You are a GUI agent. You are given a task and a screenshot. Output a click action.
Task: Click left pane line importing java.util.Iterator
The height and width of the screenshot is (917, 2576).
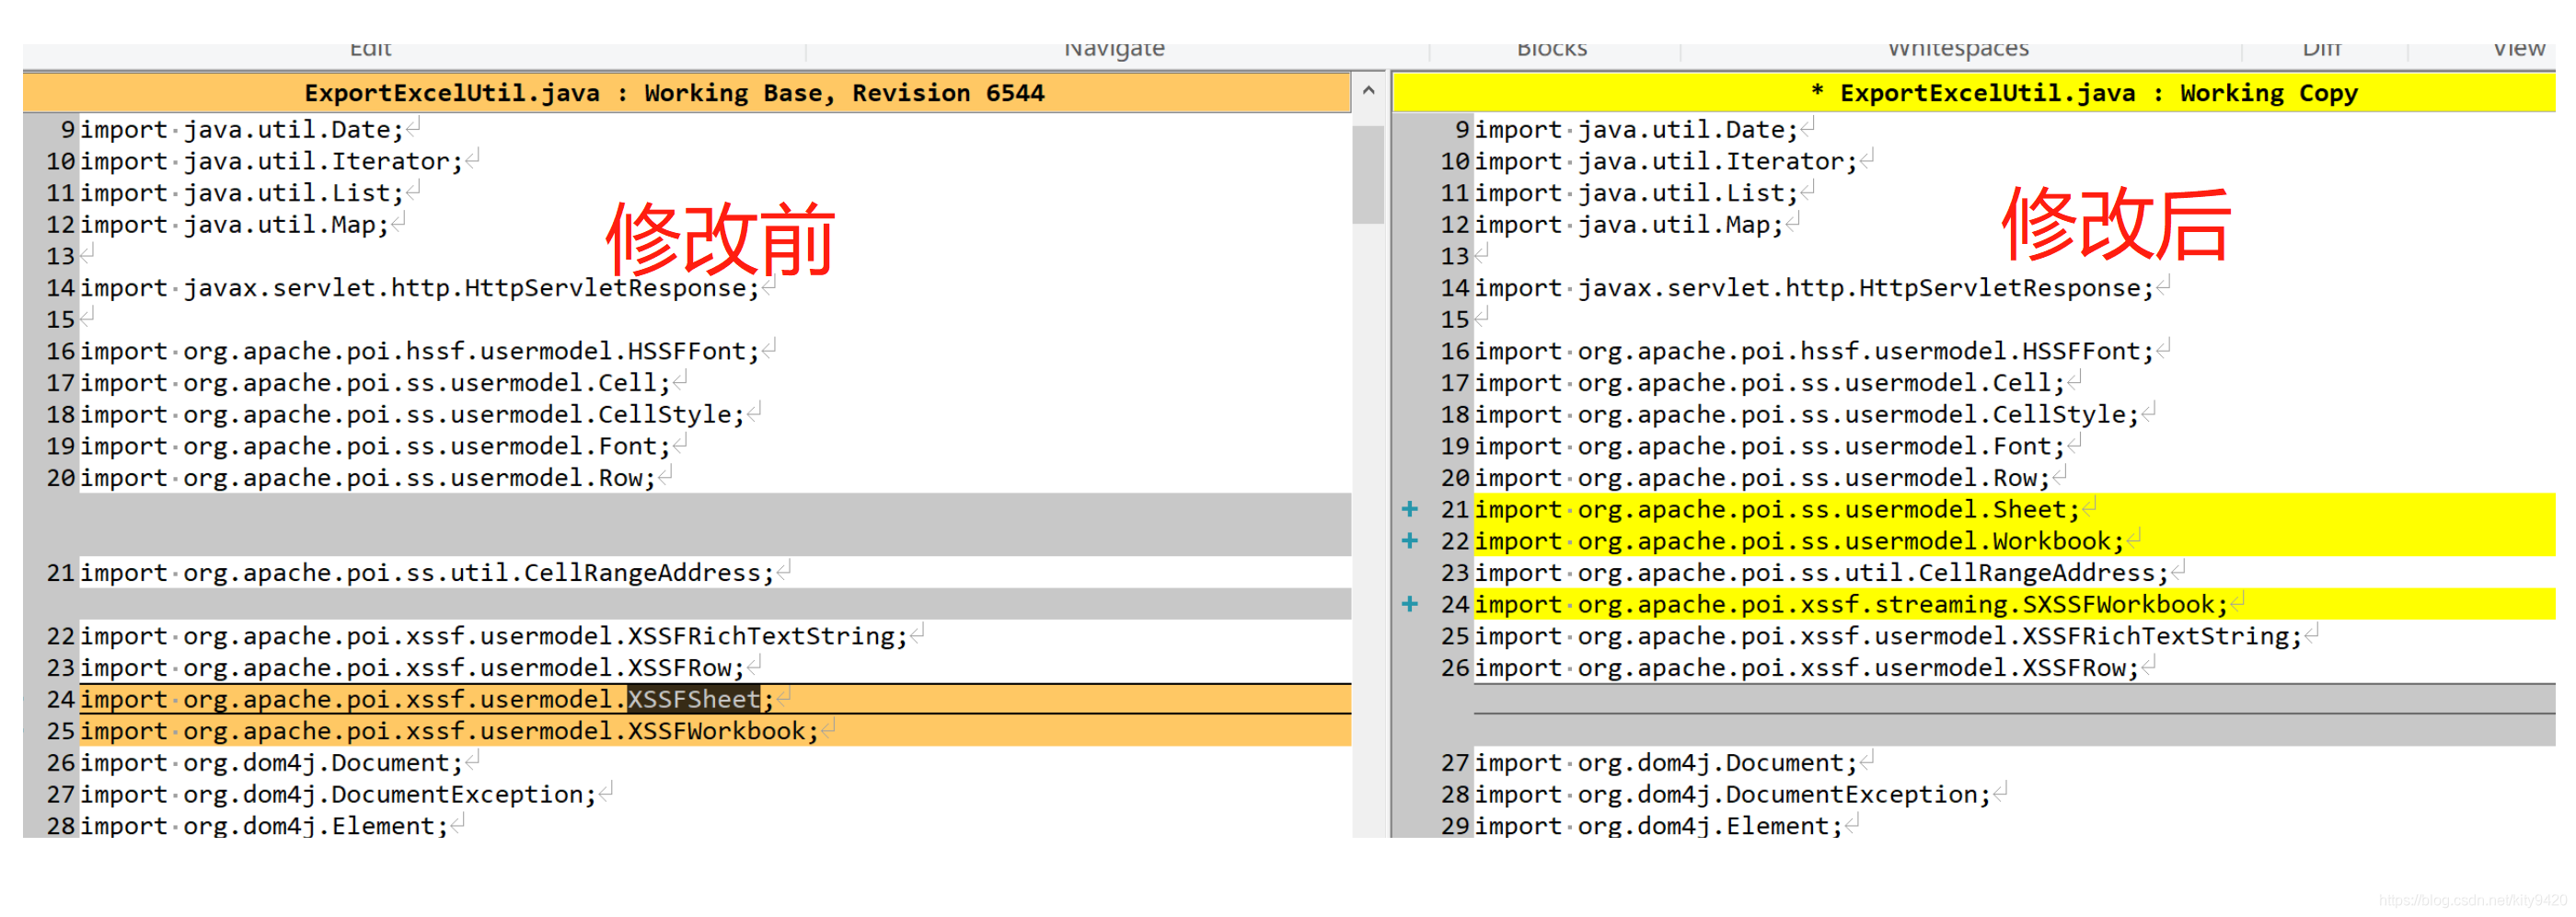tap(271, 161)
